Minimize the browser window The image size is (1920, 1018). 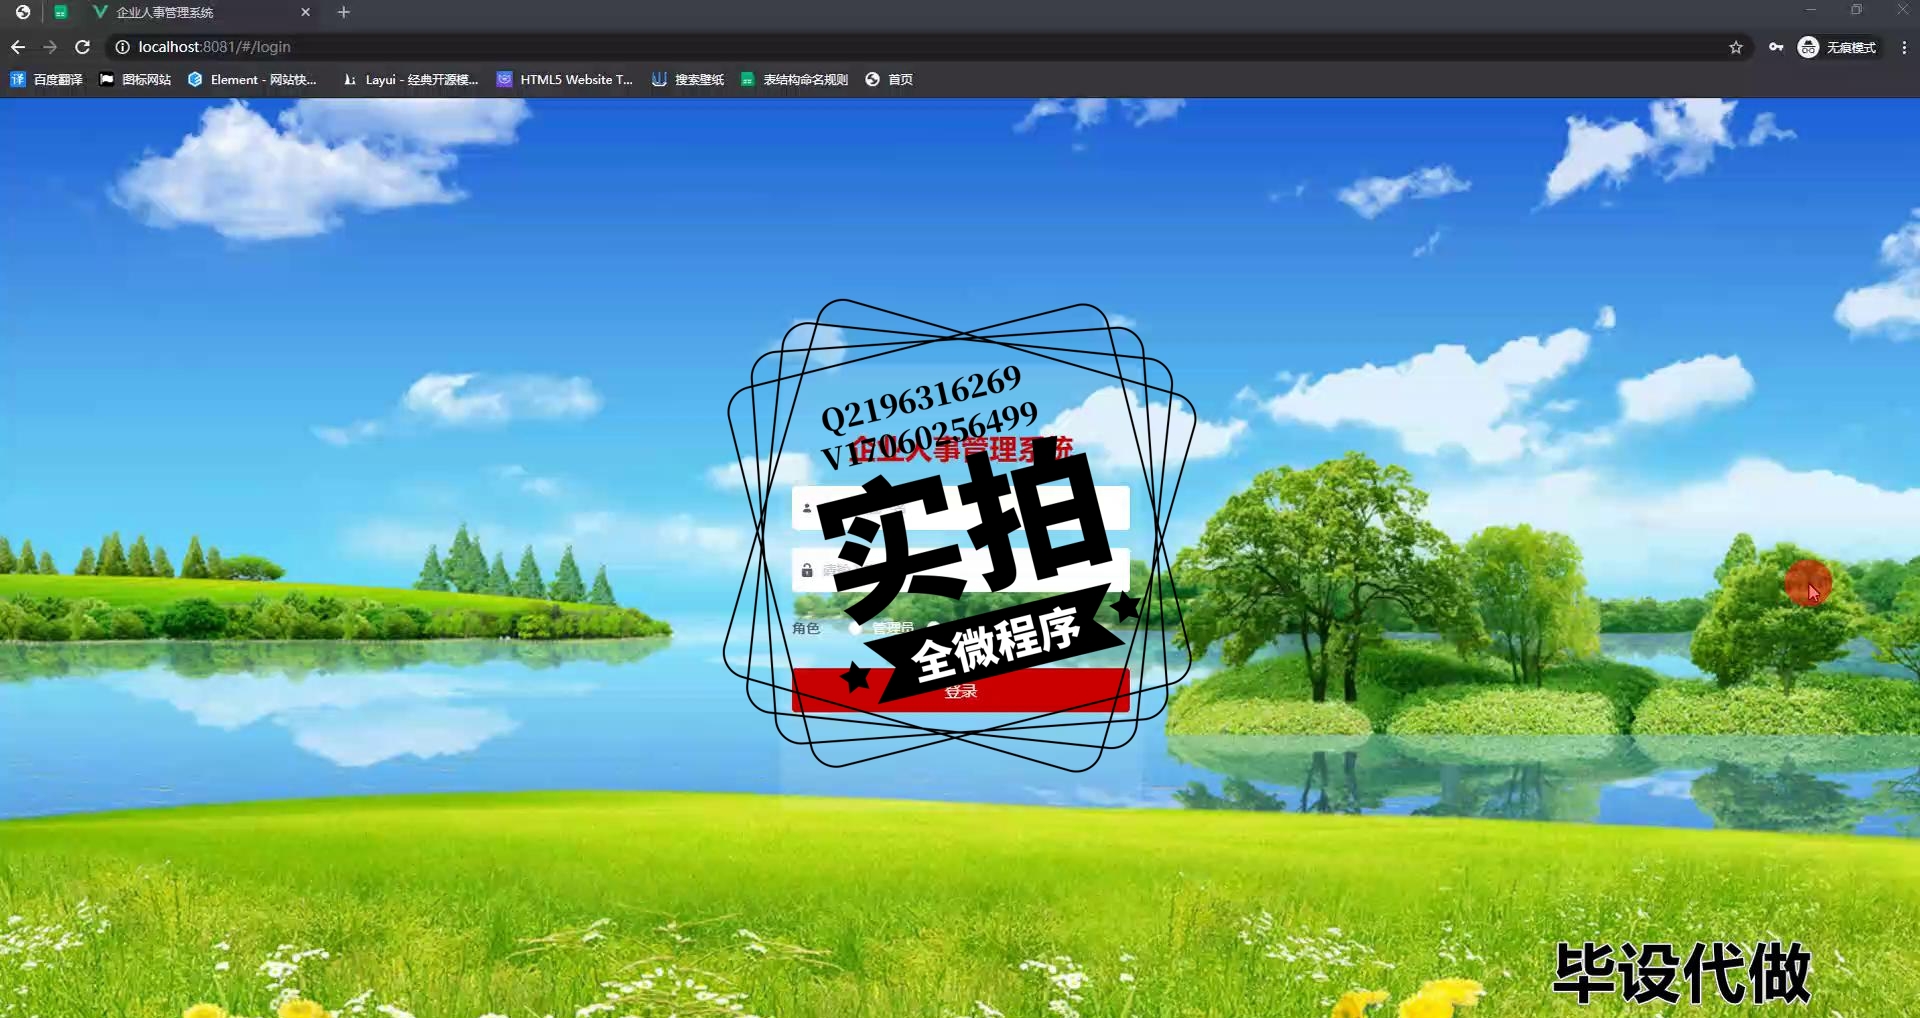coord(1810,10)
